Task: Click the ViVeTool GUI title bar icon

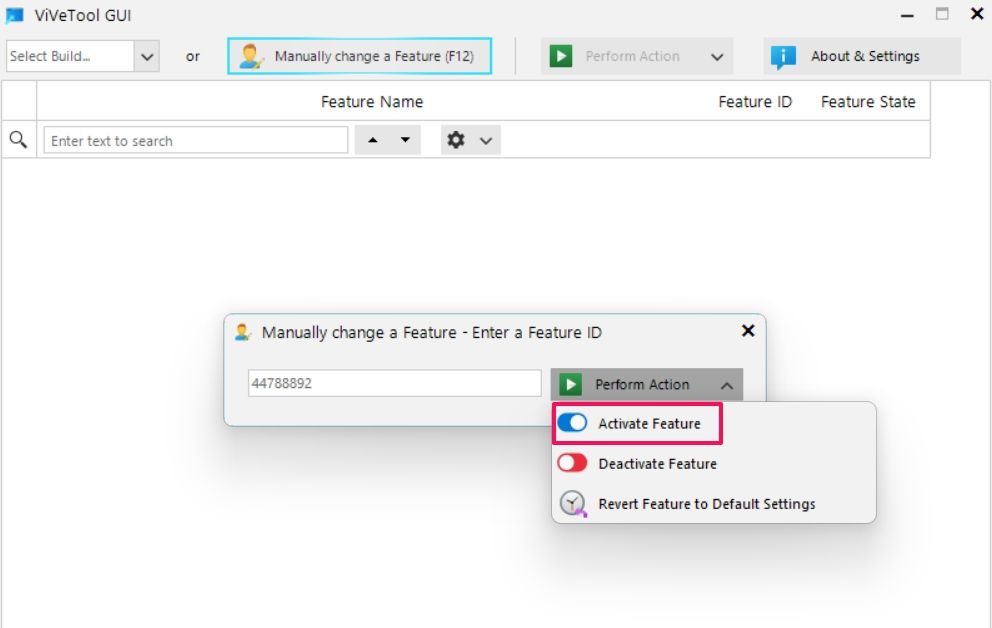Action: point(14,15)
